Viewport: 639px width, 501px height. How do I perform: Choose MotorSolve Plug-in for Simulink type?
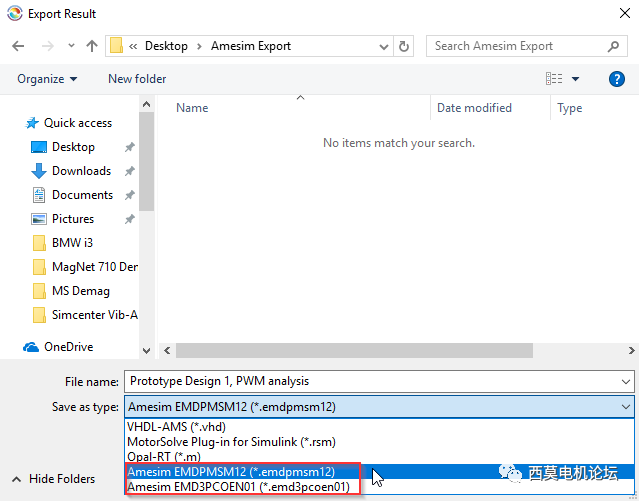click(x=379, y=442)
